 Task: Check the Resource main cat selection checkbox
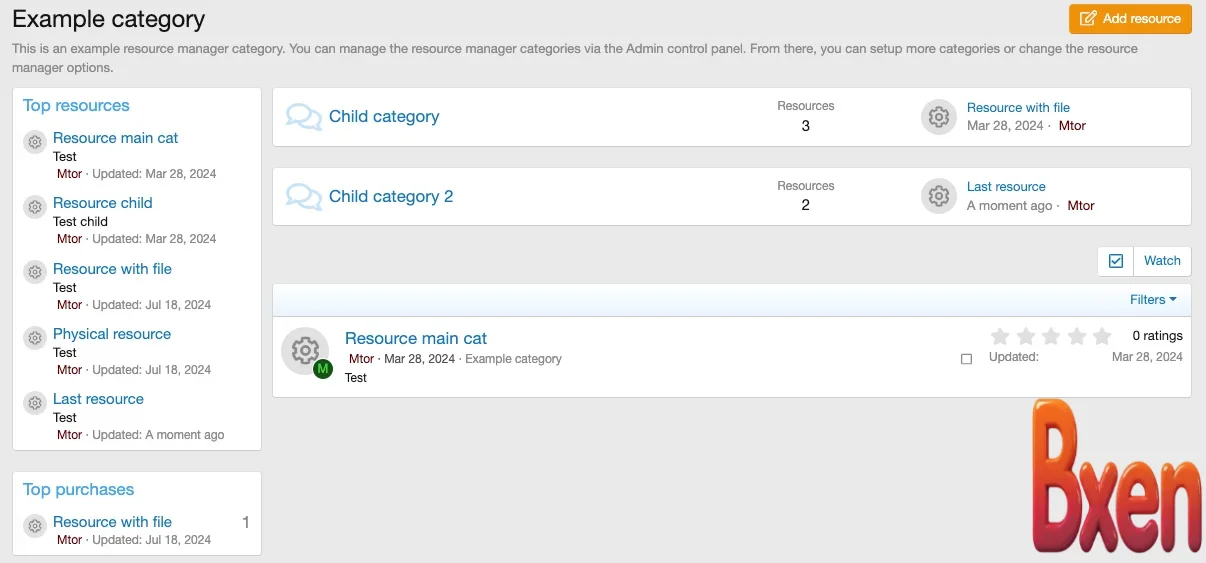click(x=966, y=359)
